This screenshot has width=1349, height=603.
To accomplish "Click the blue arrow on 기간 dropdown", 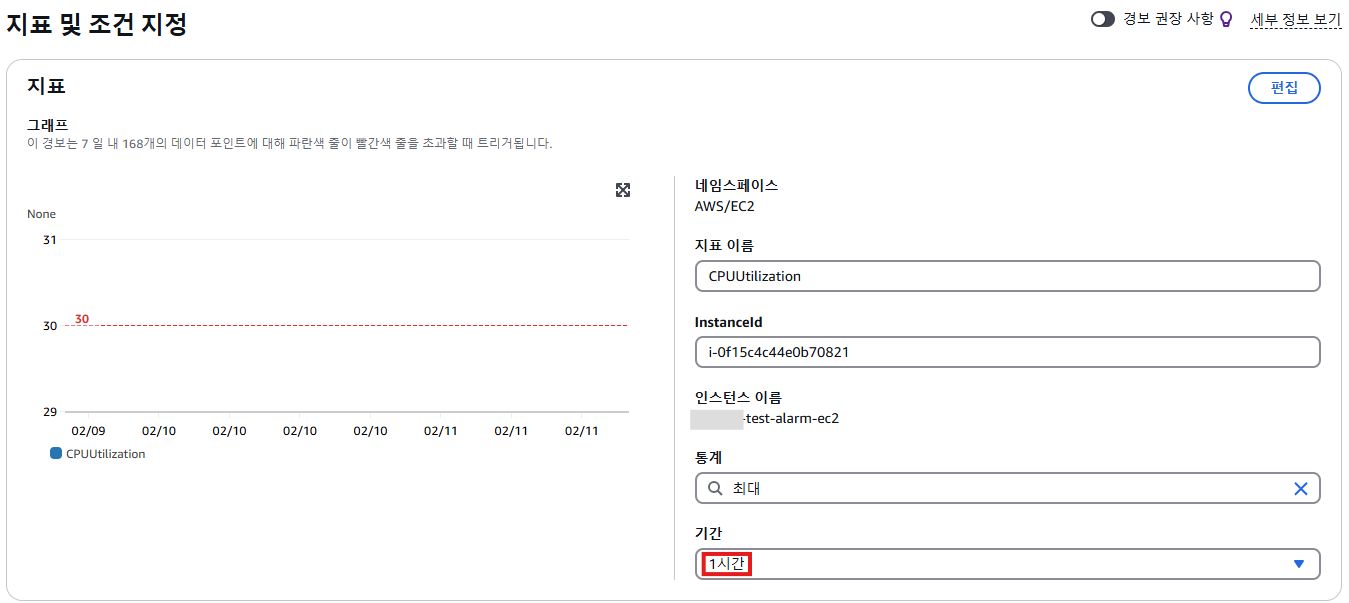I will coord(1298,564).
